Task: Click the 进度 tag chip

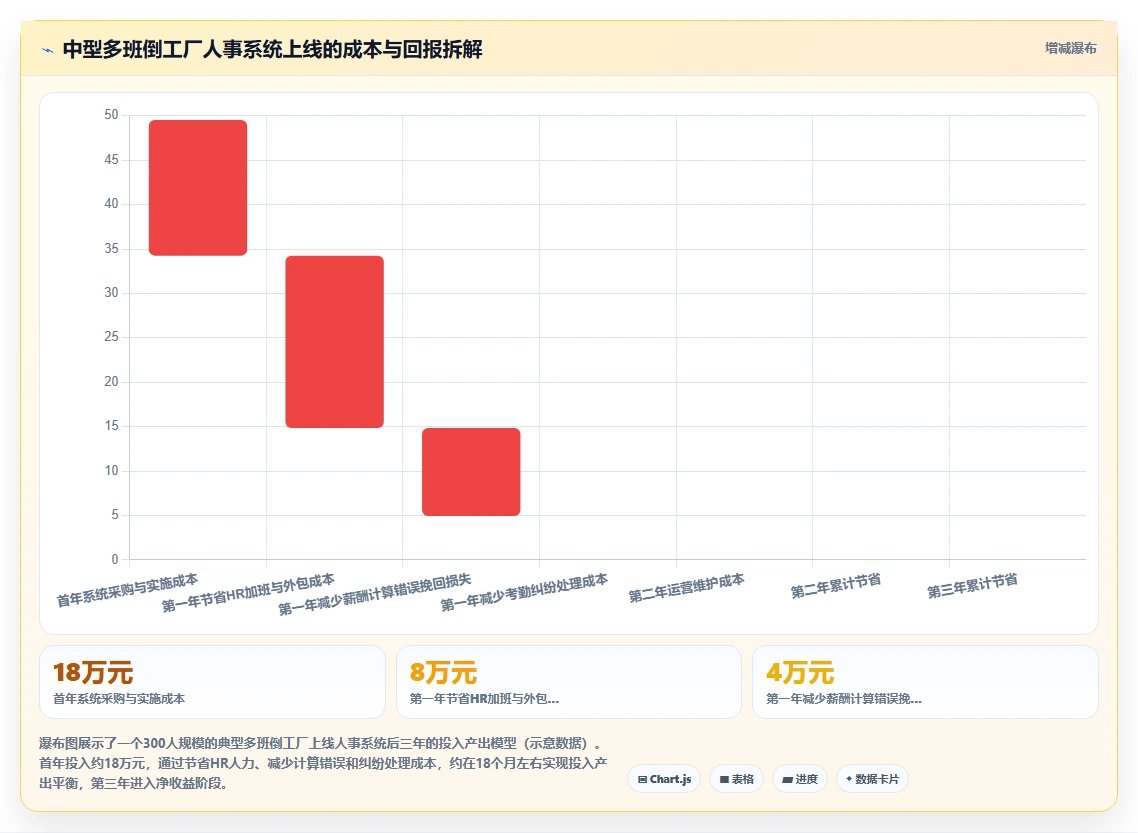Action: point(800,779)
